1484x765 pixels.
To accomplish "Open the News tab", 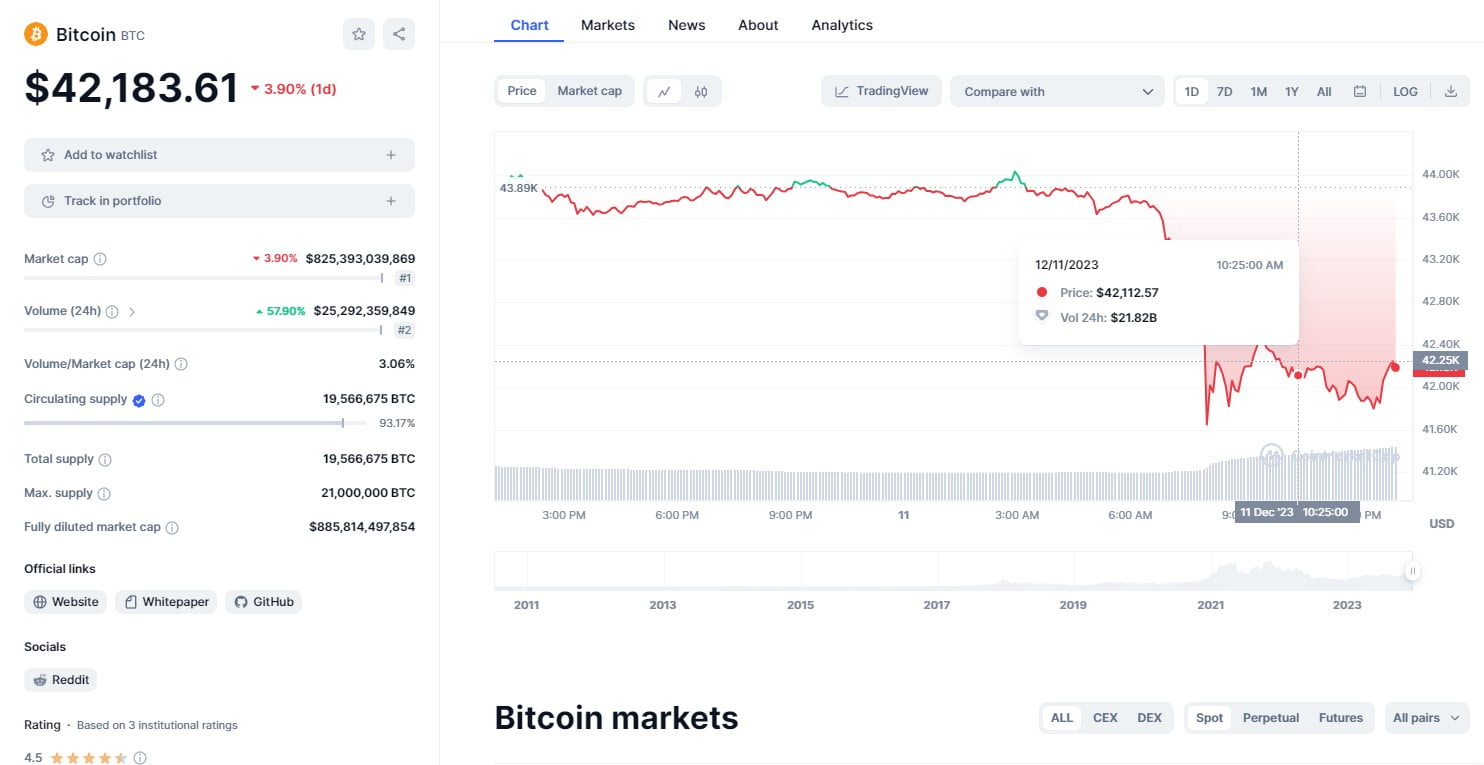I will coord(687,25).
